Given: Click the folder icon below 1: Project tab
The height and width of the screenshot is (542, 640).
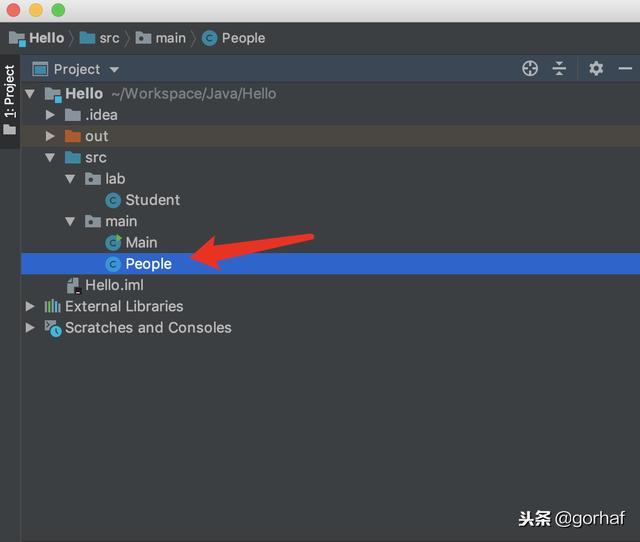Looking at the screenshot, I should (9, 130).
